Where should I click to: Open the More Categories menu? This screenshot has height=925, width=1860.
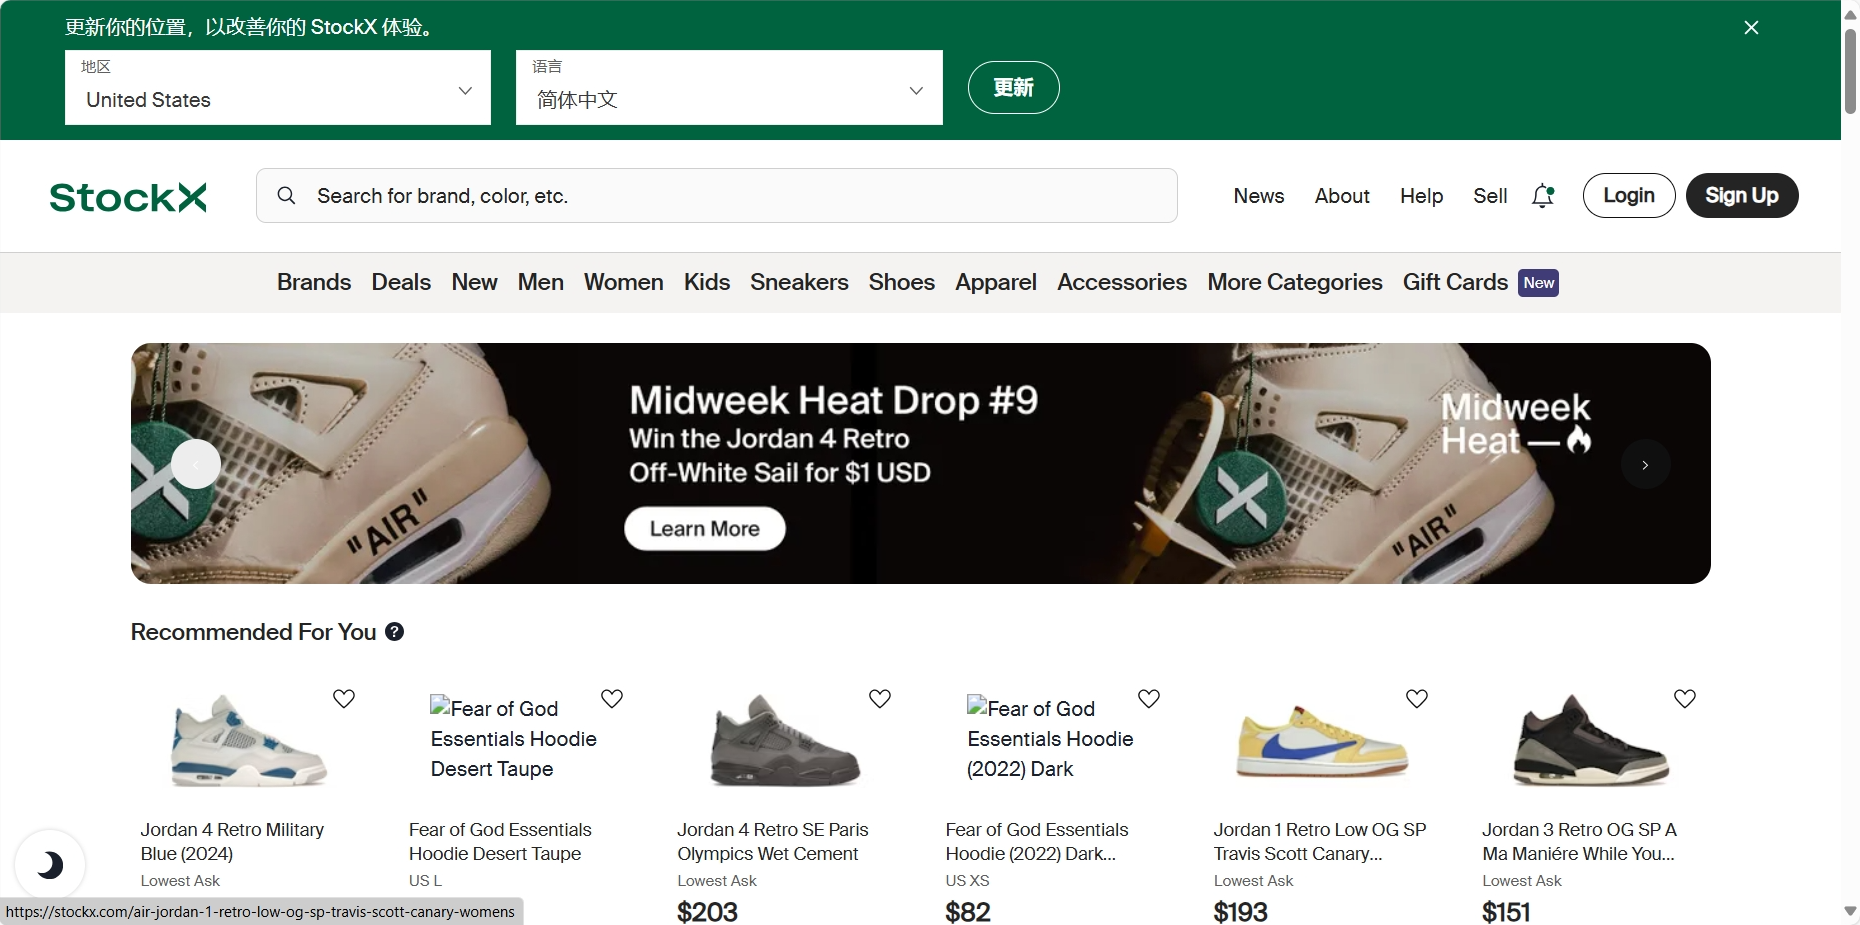(x=1295, y=283)
